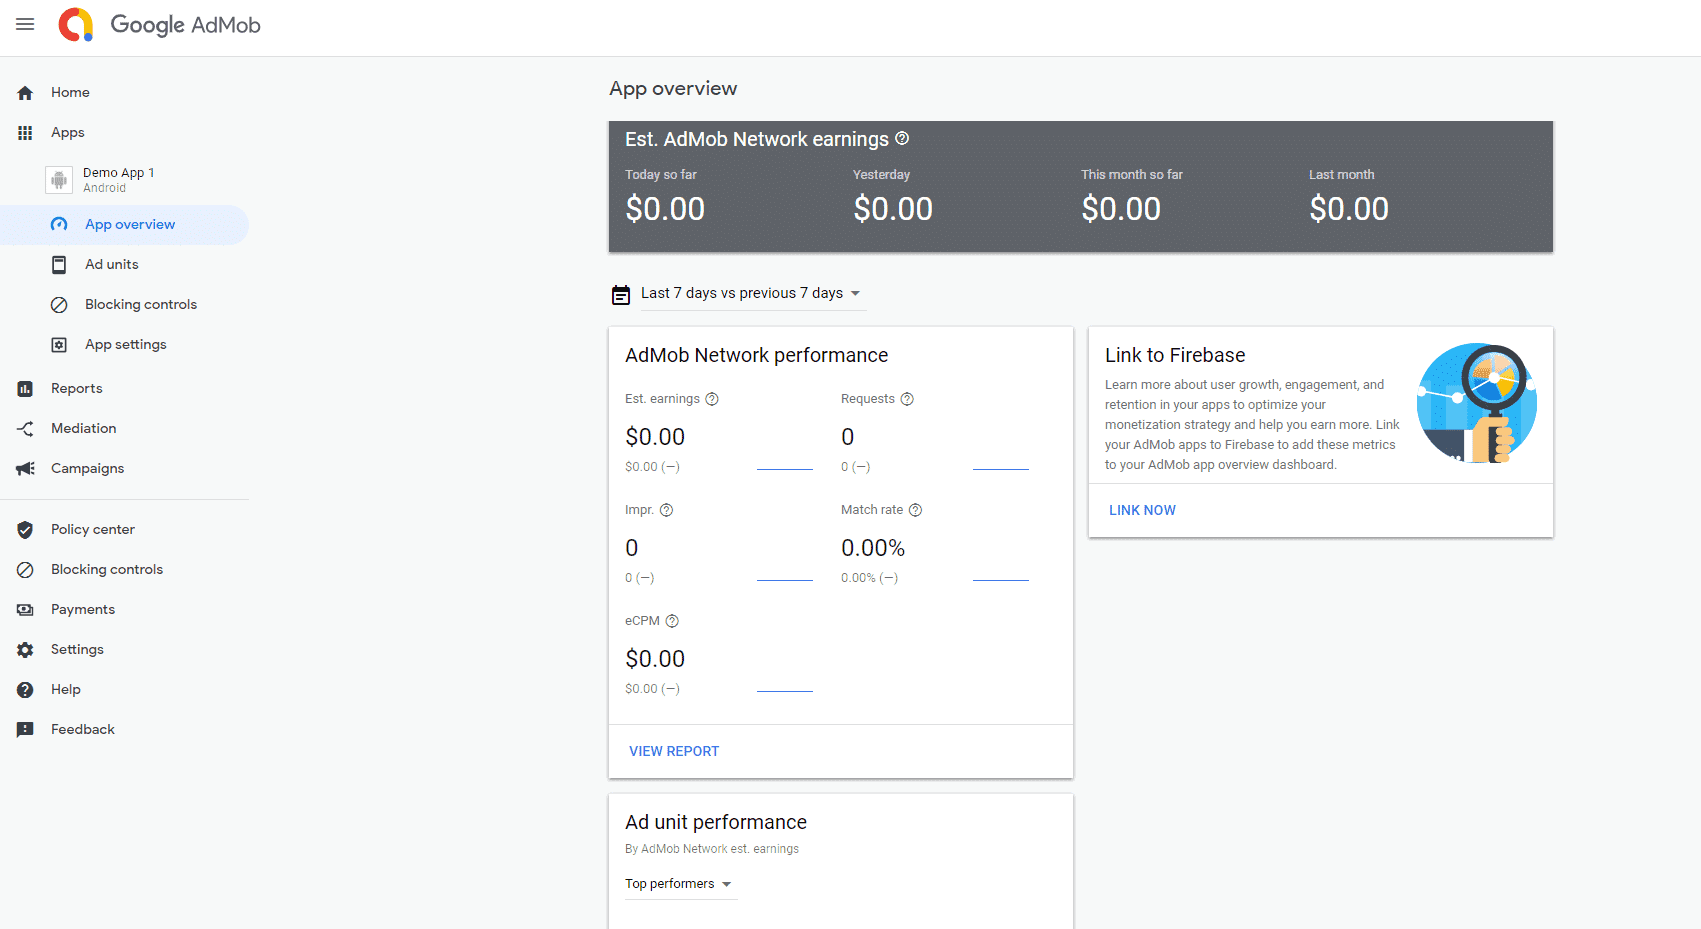Screen dimensions: 1701x929
Task: Click help icon beside Est. AdMob Network earnings
Action: click(902, 138)
